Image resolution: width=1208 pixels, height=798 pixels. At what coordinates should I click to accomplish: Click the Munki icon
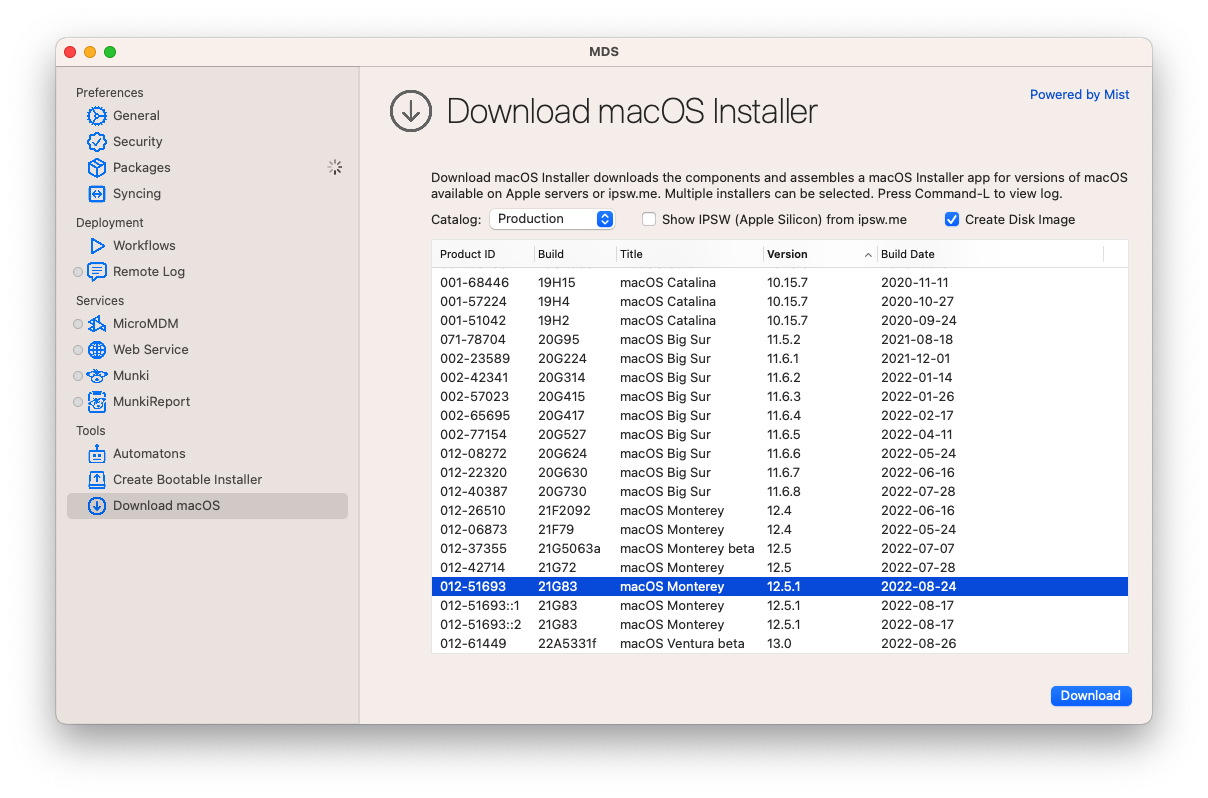pyautogui.click(x=97, y=376)
